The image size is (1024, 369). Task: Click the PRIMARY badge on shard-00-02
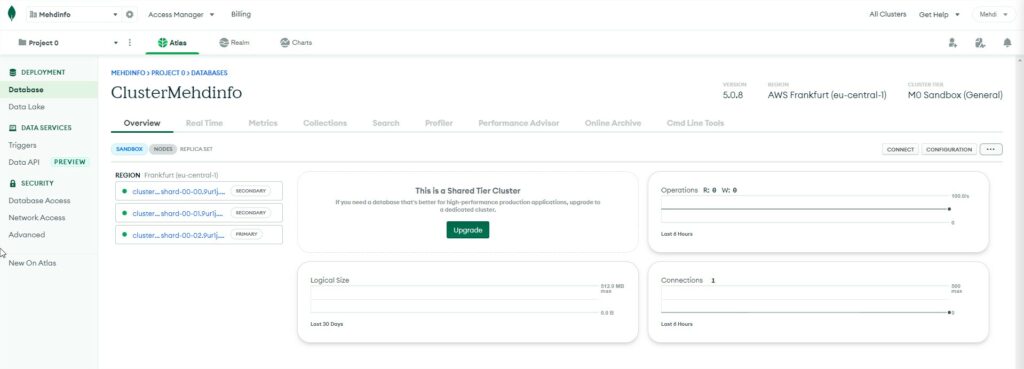pos(246,234)
